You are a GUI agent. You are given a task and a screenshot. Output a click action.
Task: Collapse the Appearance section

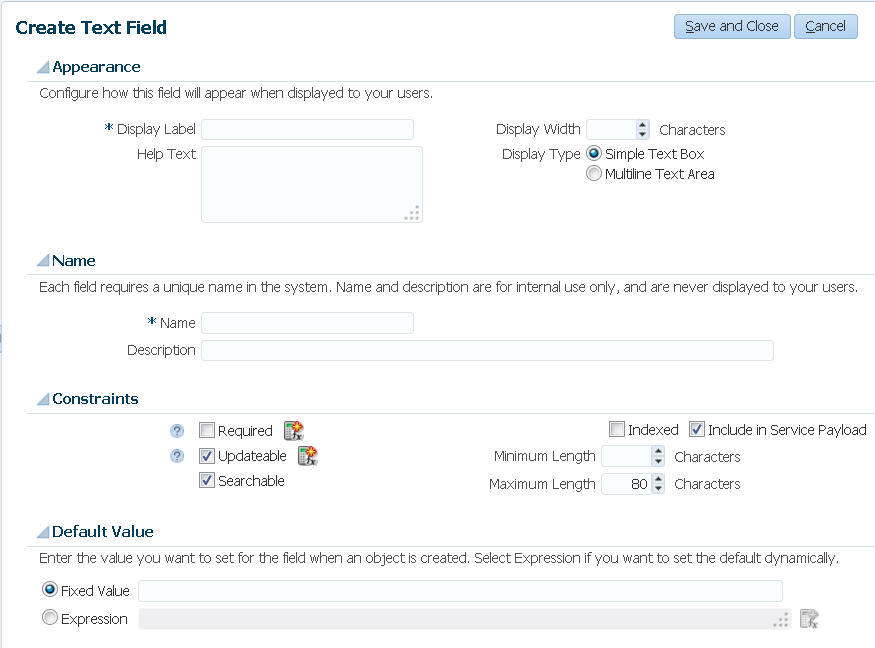click(x=43, y=68)
